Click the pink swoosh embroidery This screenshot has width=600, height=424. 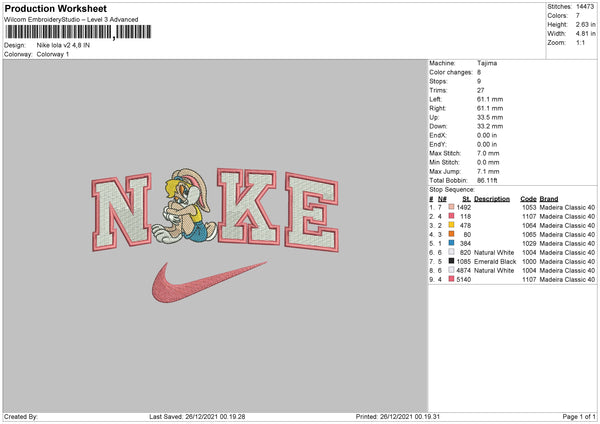click(x=209, y=282)
